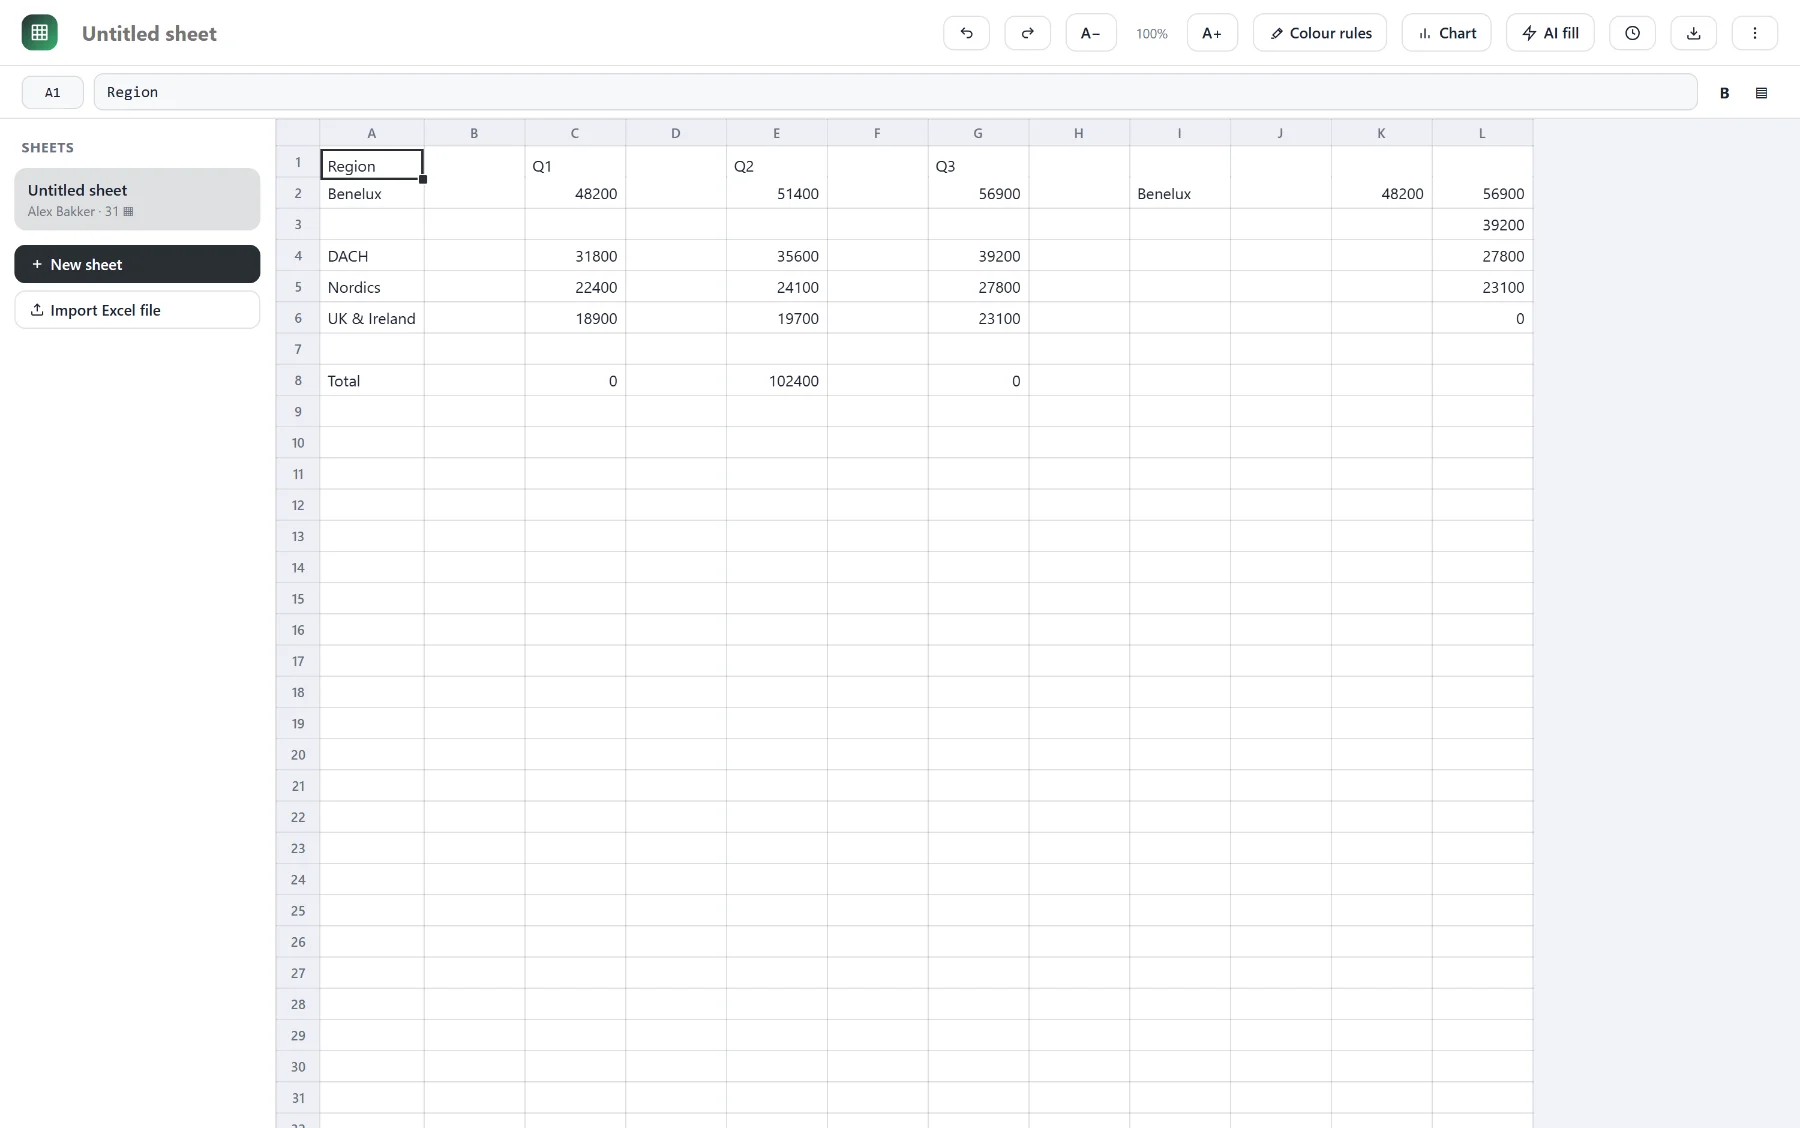Screen dimensions: 1800x1128
Task: Select row 8 header
Action: pos(298,380)
